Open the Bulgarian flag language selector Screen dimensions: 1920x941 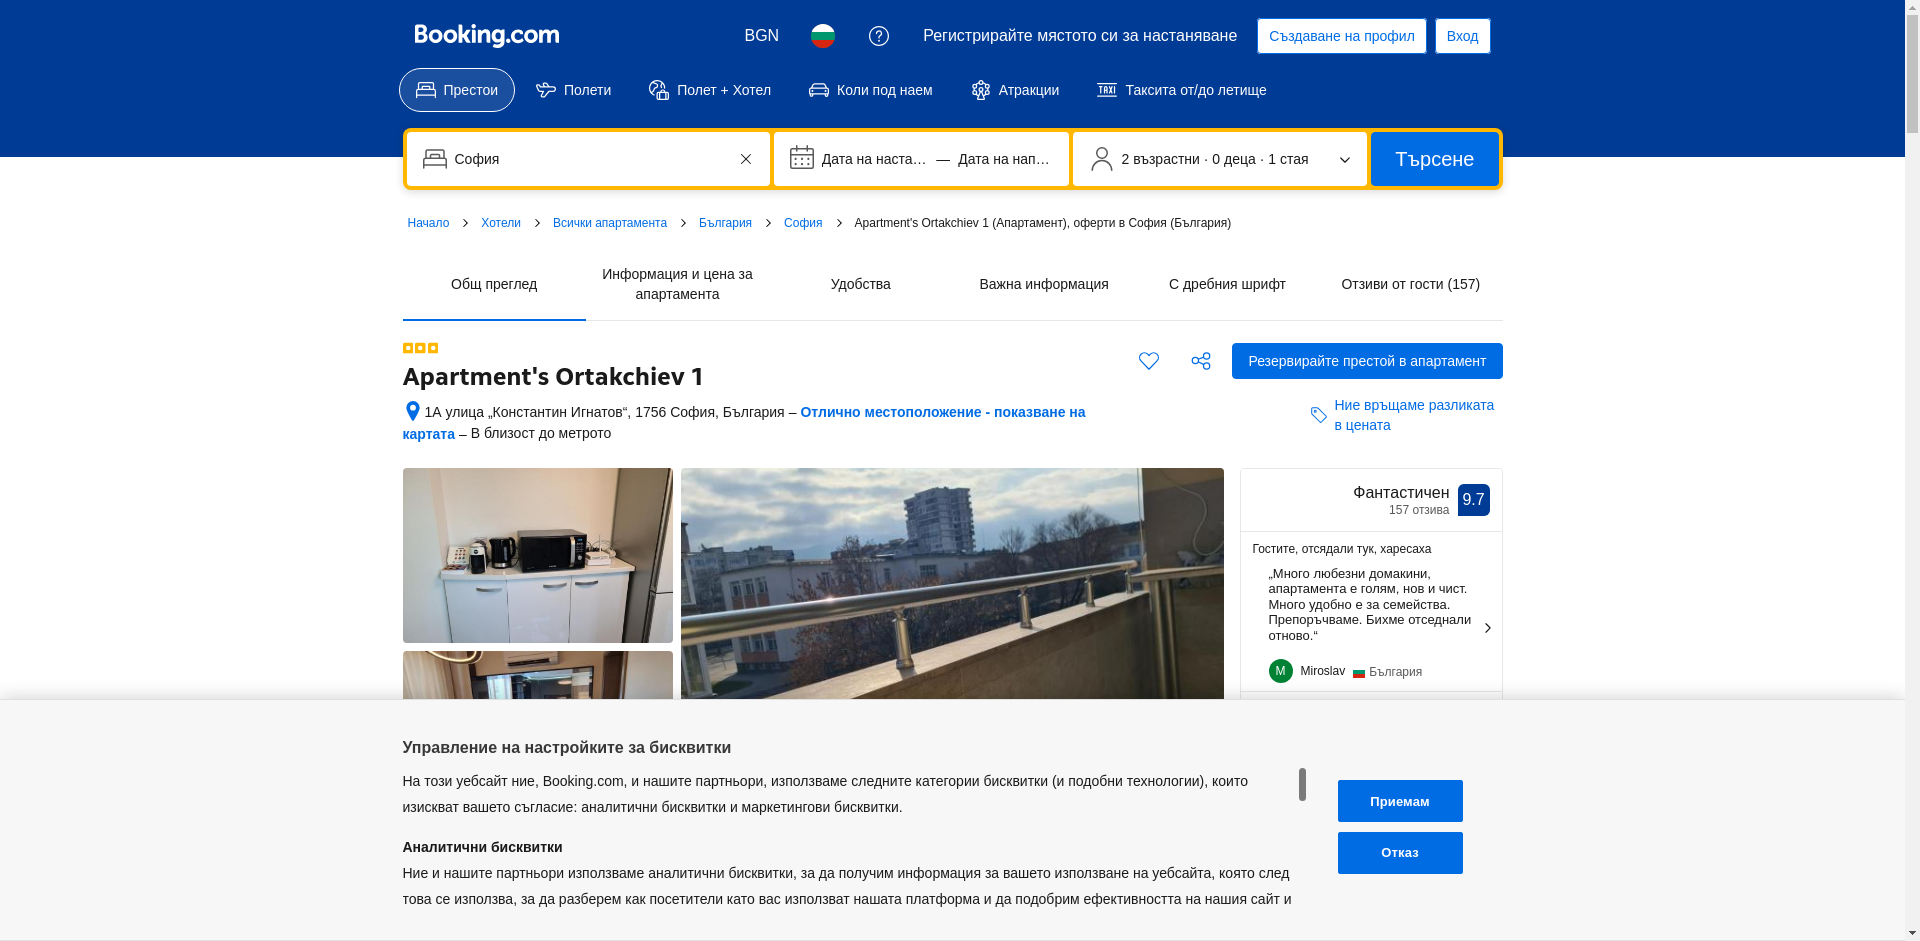(x=822, y=36)
